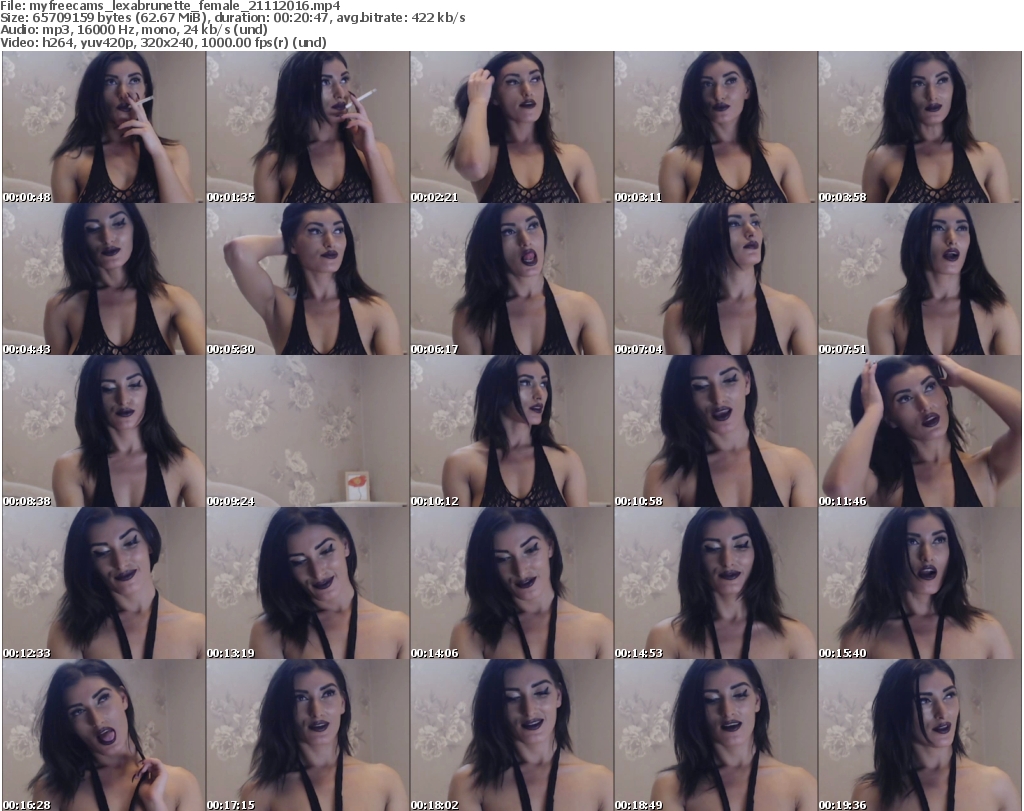This screenshot has width=1024, height=811.
Task: Select the empty-room thumbnail stamped 00:09:24
Action: coord(308,432)
